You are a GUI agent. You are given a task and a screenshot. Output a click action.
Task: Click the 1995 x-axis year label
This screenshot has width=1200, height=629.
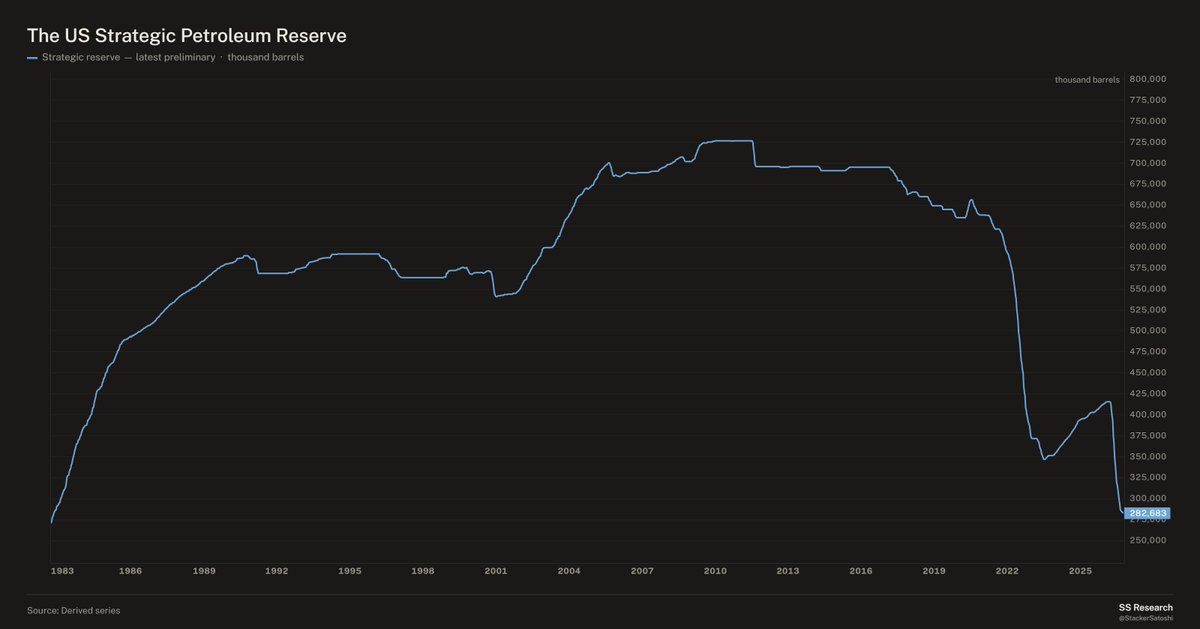pyautogui.click(x=350, y=571)
